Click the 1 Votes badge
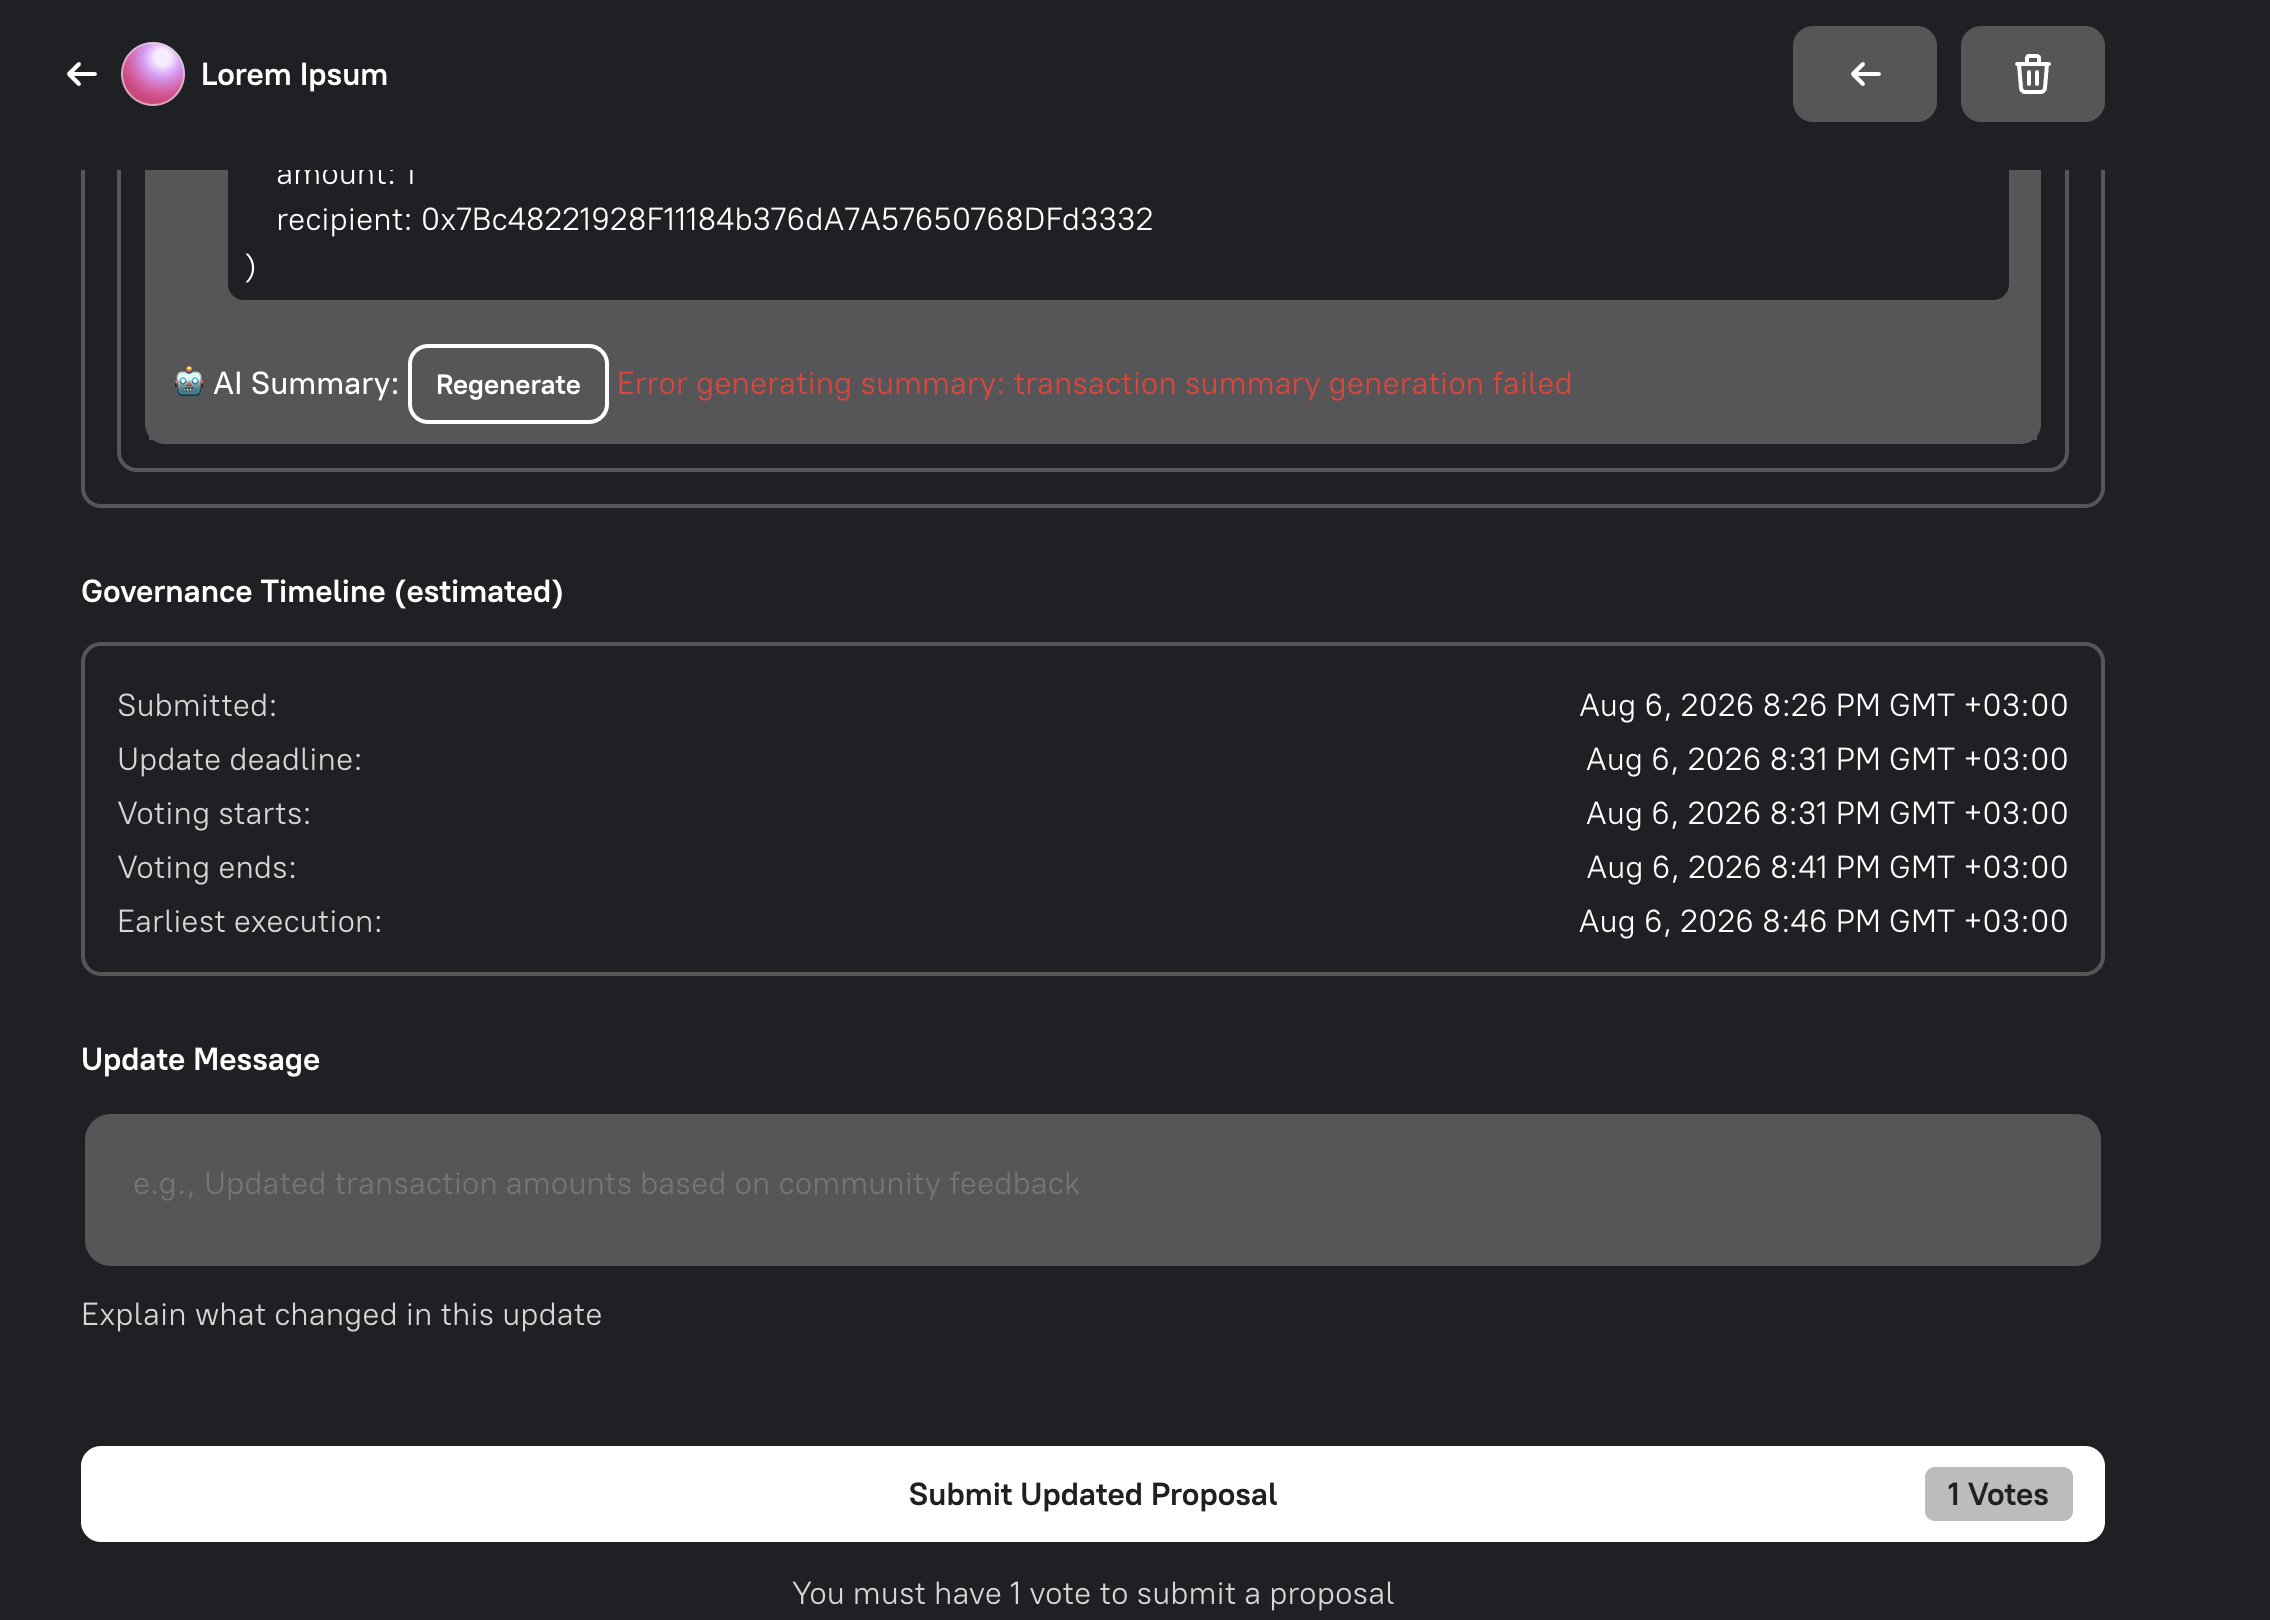The width and height of the screenshot is (2270, 1620). click(1998, 1494)
